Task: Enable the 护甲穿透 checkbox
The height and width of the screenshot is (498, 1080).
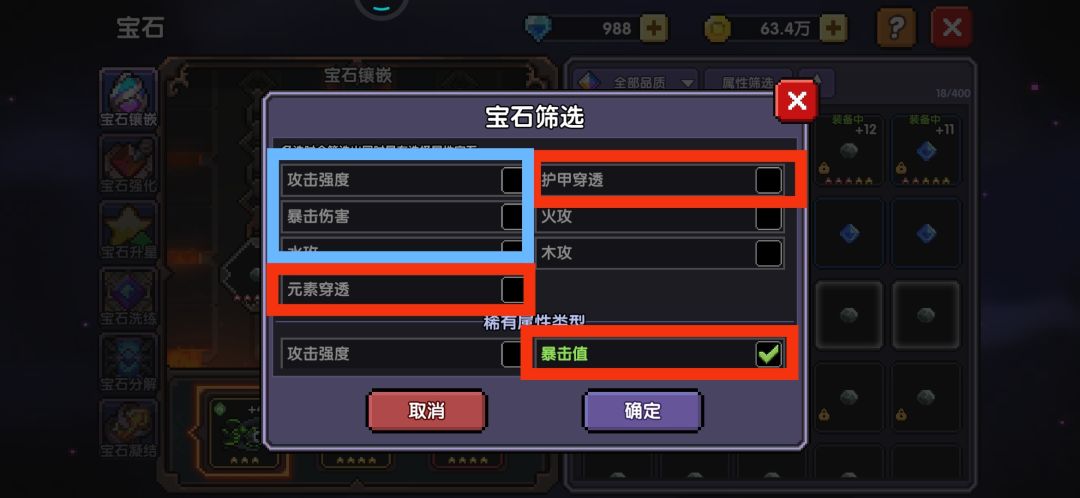Action: 769,180
